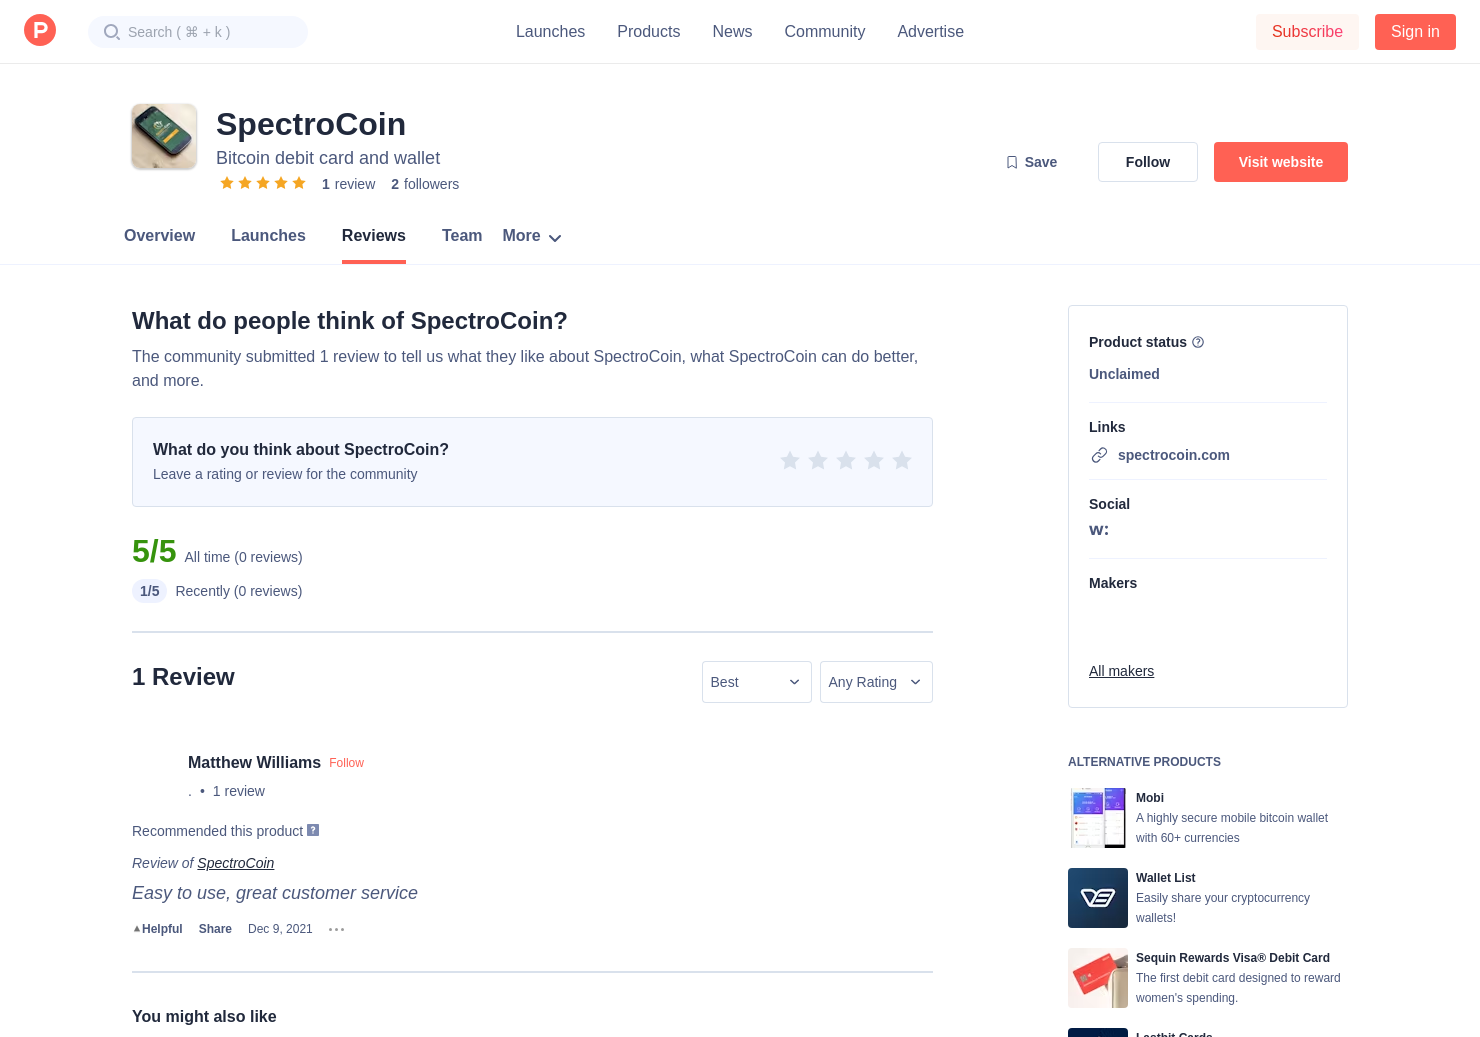Viewport: 1480px width, 1037px height.
Task: Upvote the review as Helpful
Action: point(157,929)
